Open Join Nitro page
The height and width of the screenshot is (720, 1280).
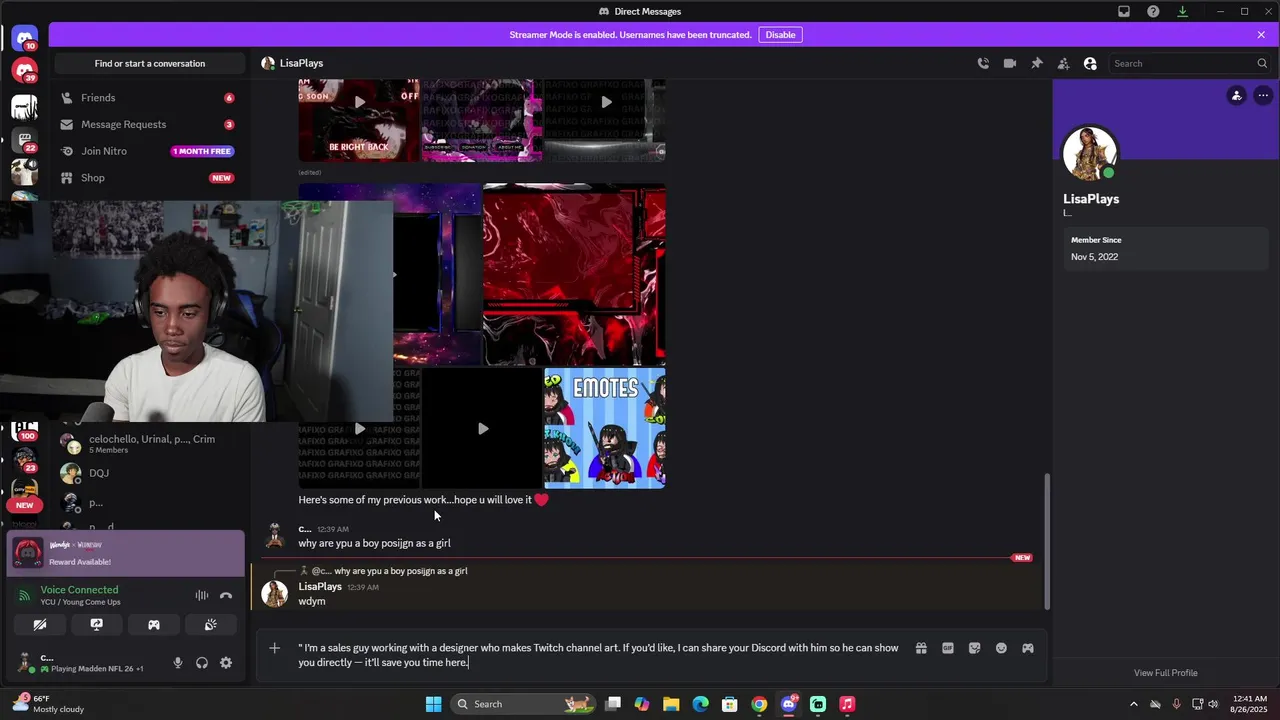tap(148, 151)
